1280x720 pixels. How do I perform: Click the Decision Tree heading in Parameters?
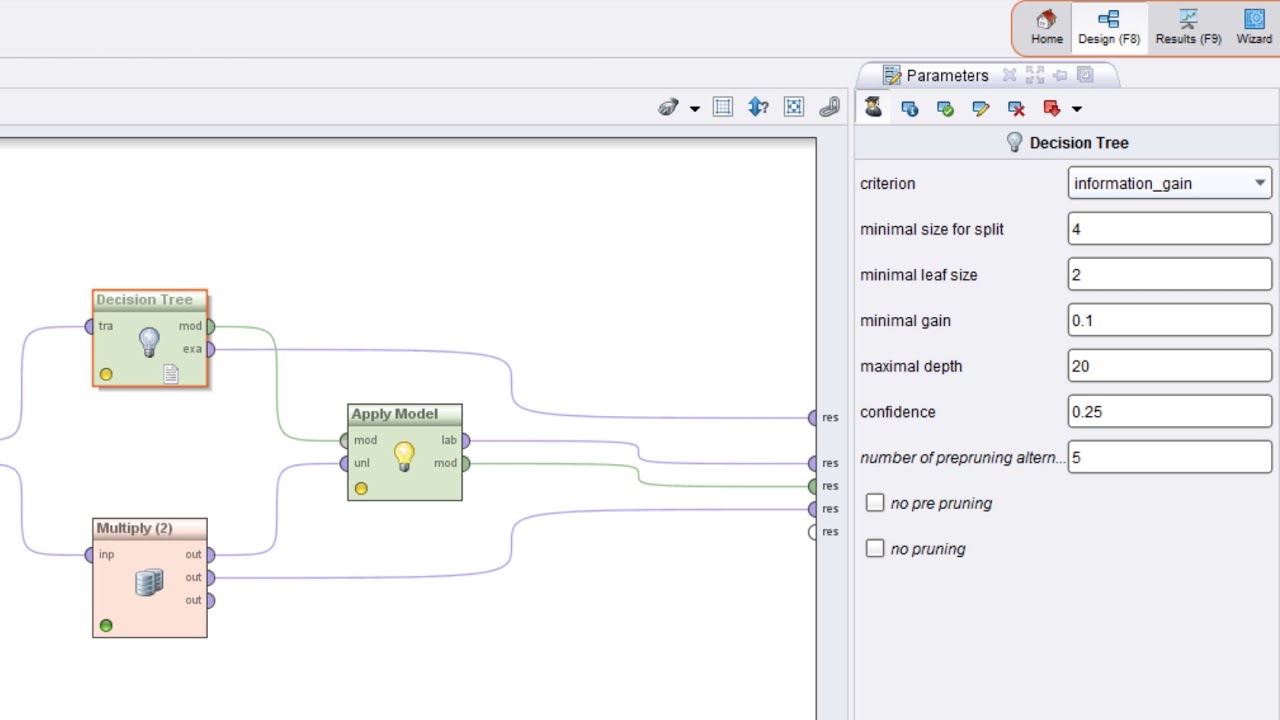click(x=1079, y=143)
